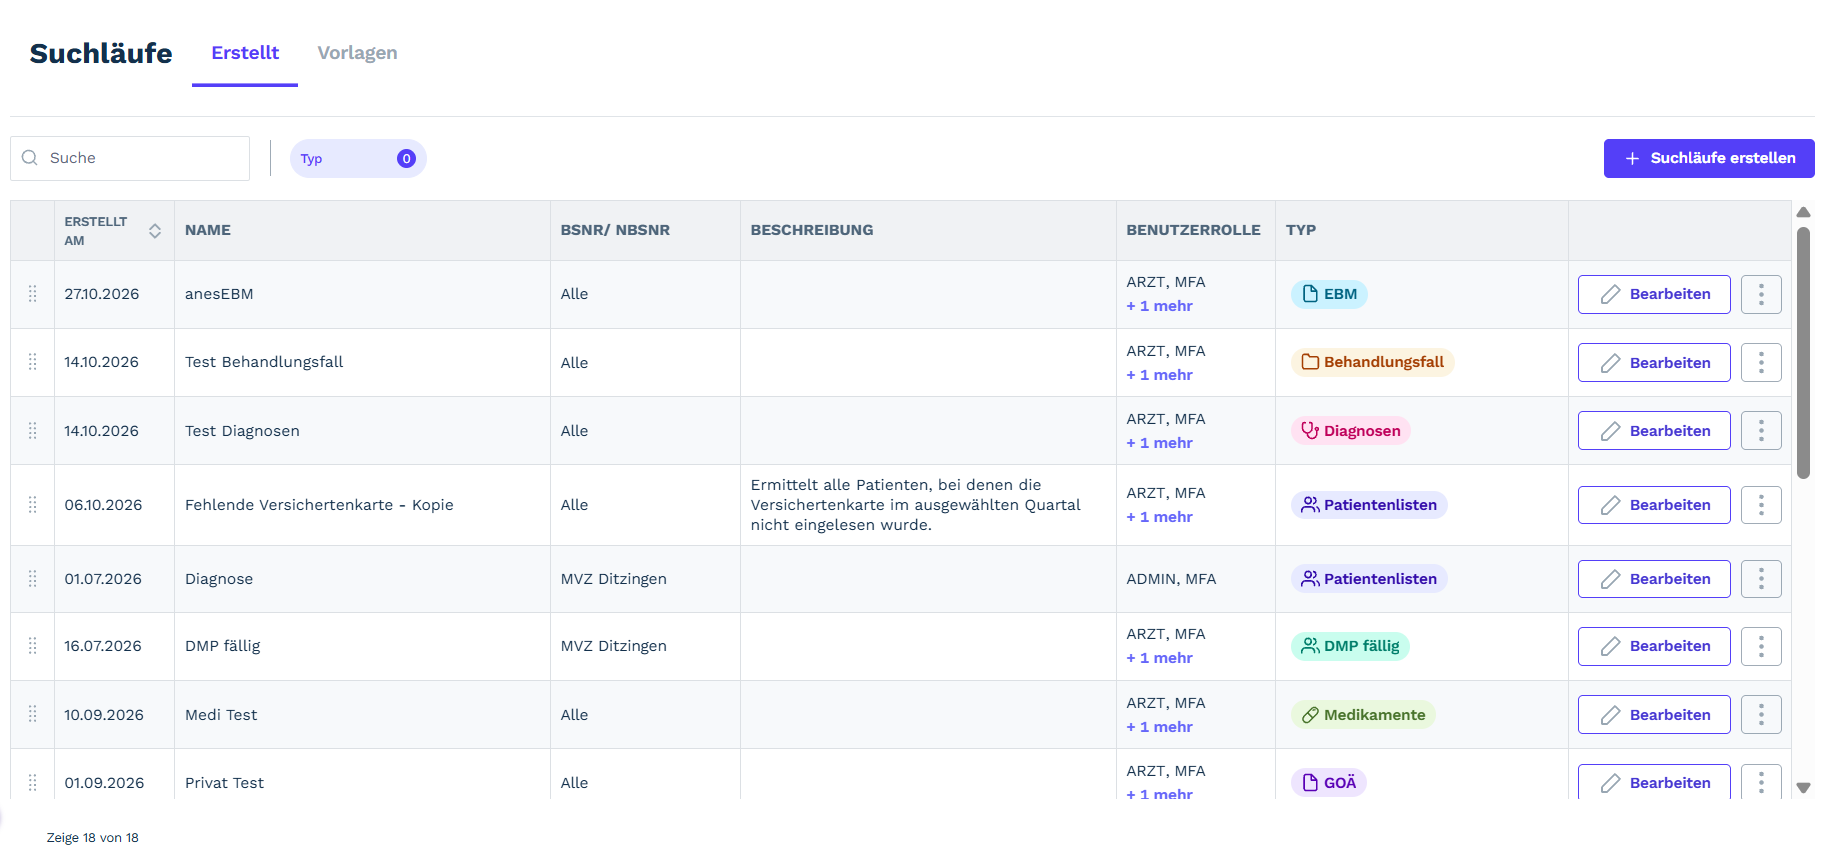The height and width of the screenshot is (859, 1831).
Task: Click the Diagnosen type badge
Action: (1350, 431)
